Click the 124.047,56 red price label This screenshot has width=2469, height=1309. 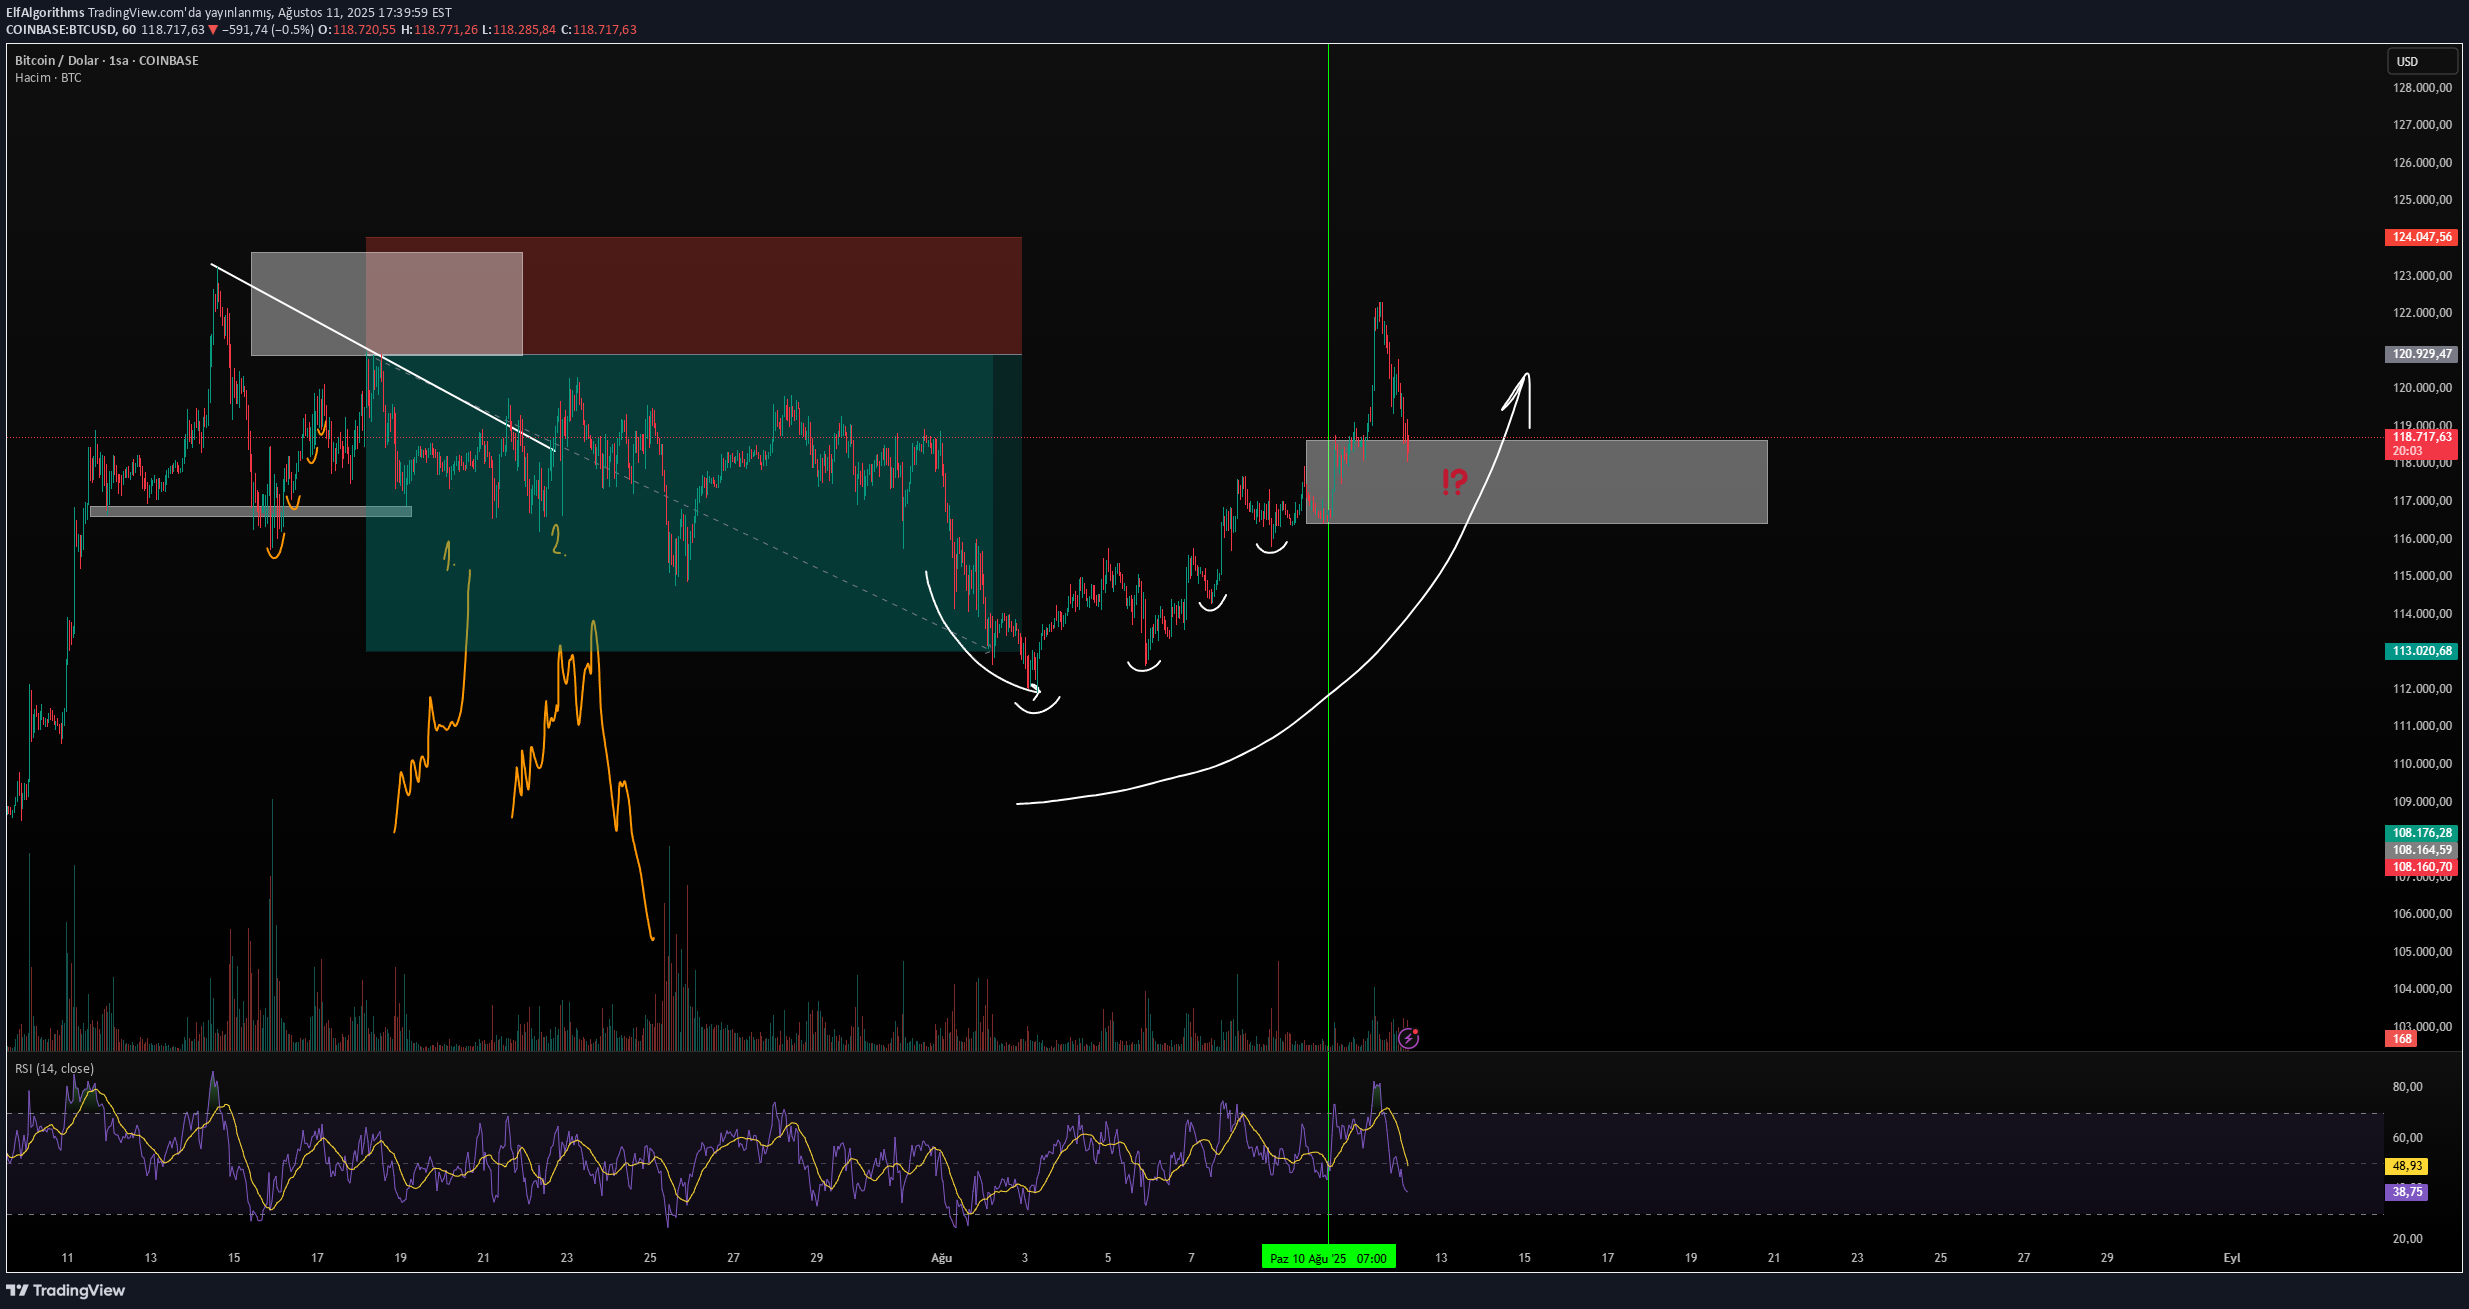coord(2421,237)
